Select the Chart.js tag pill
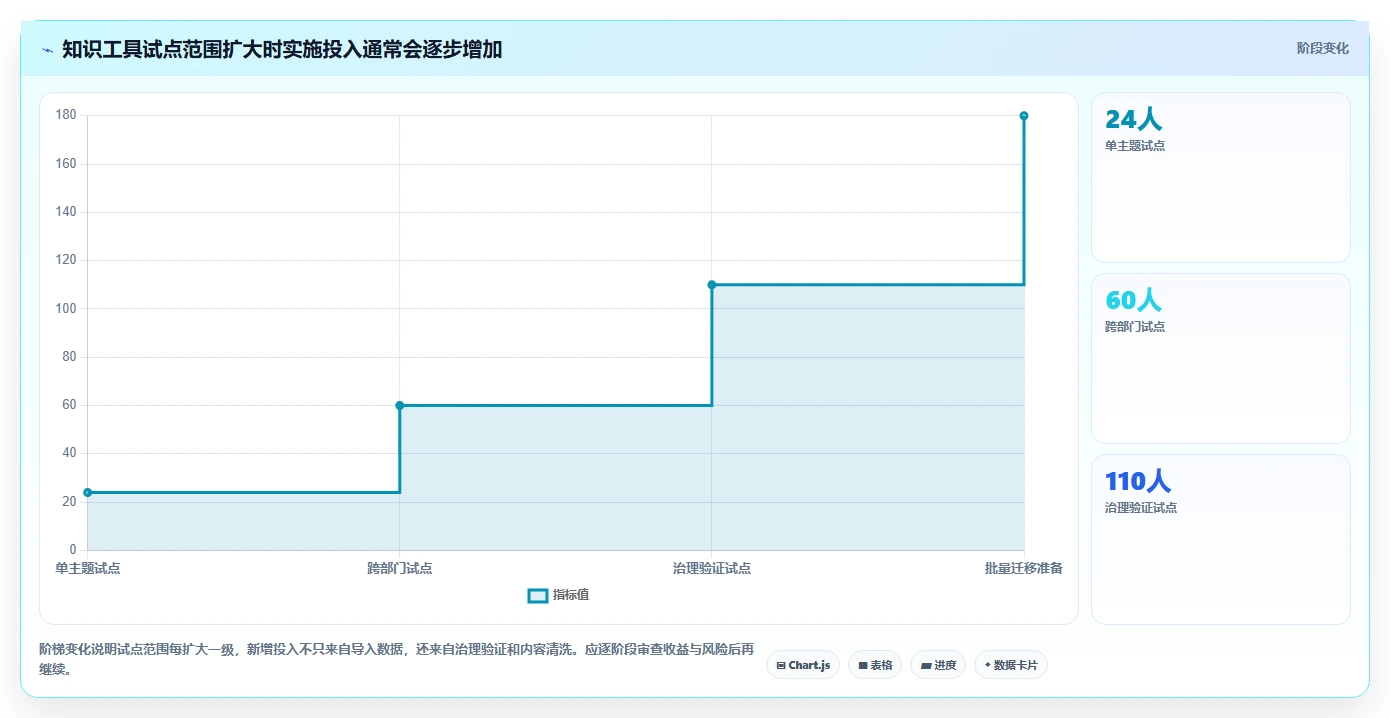 coord(803,665)
